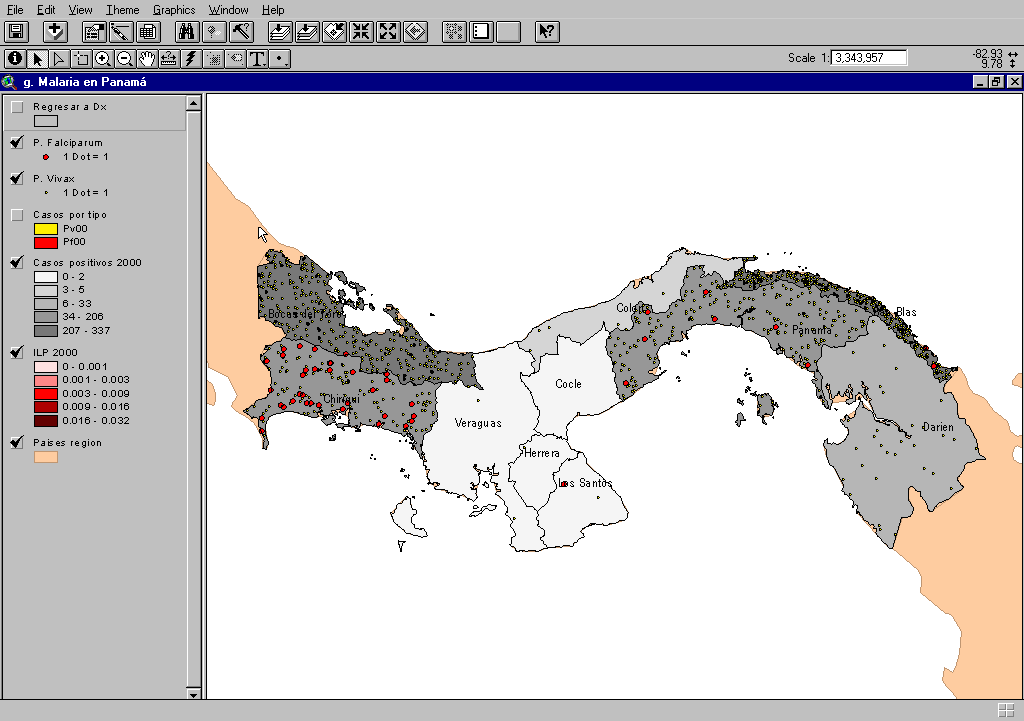
Task: Enable the Regresar a Dx theme checkbox
Action: (17, 107)
